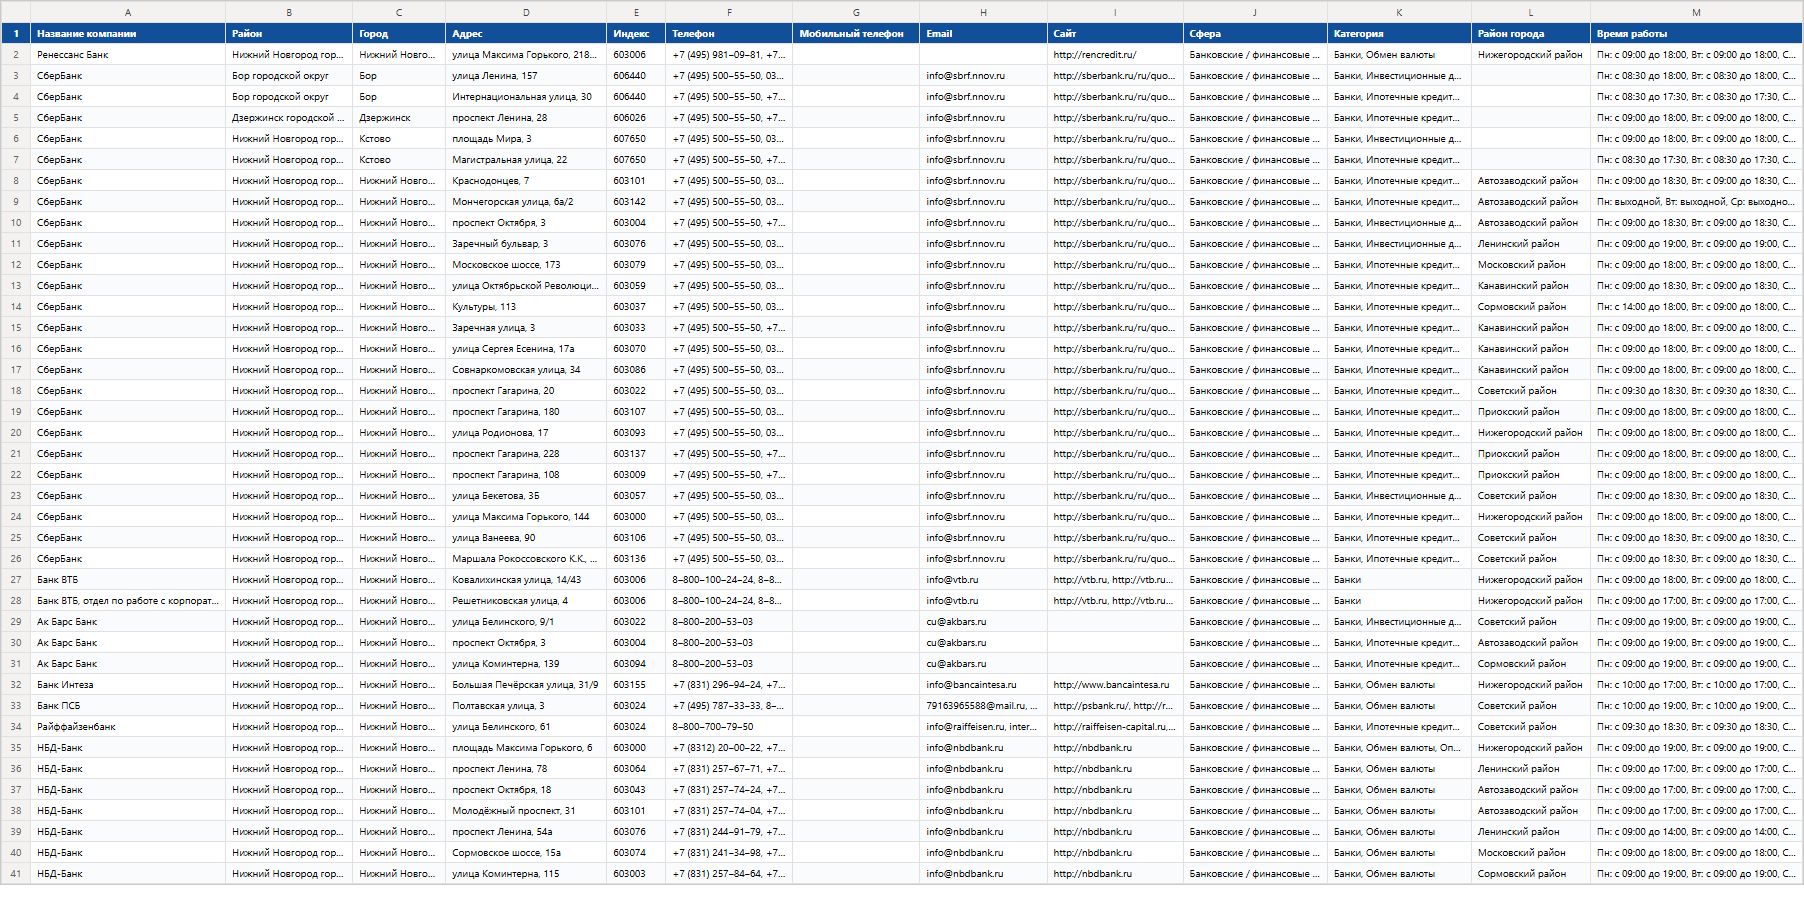Click the 'Индекс' header cell

(636, 34)
